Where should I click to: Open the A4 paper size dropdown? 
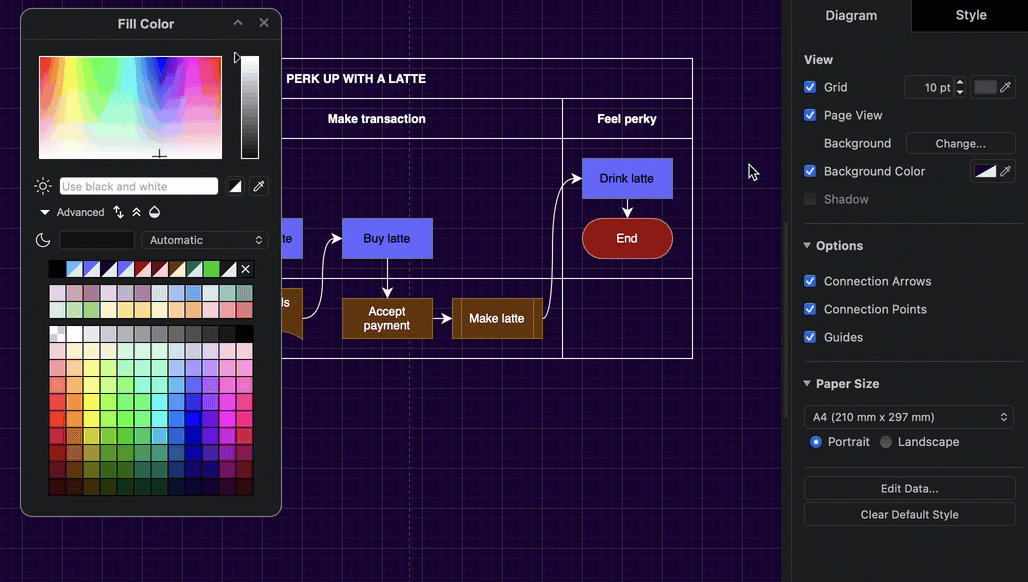click(909, 417)
